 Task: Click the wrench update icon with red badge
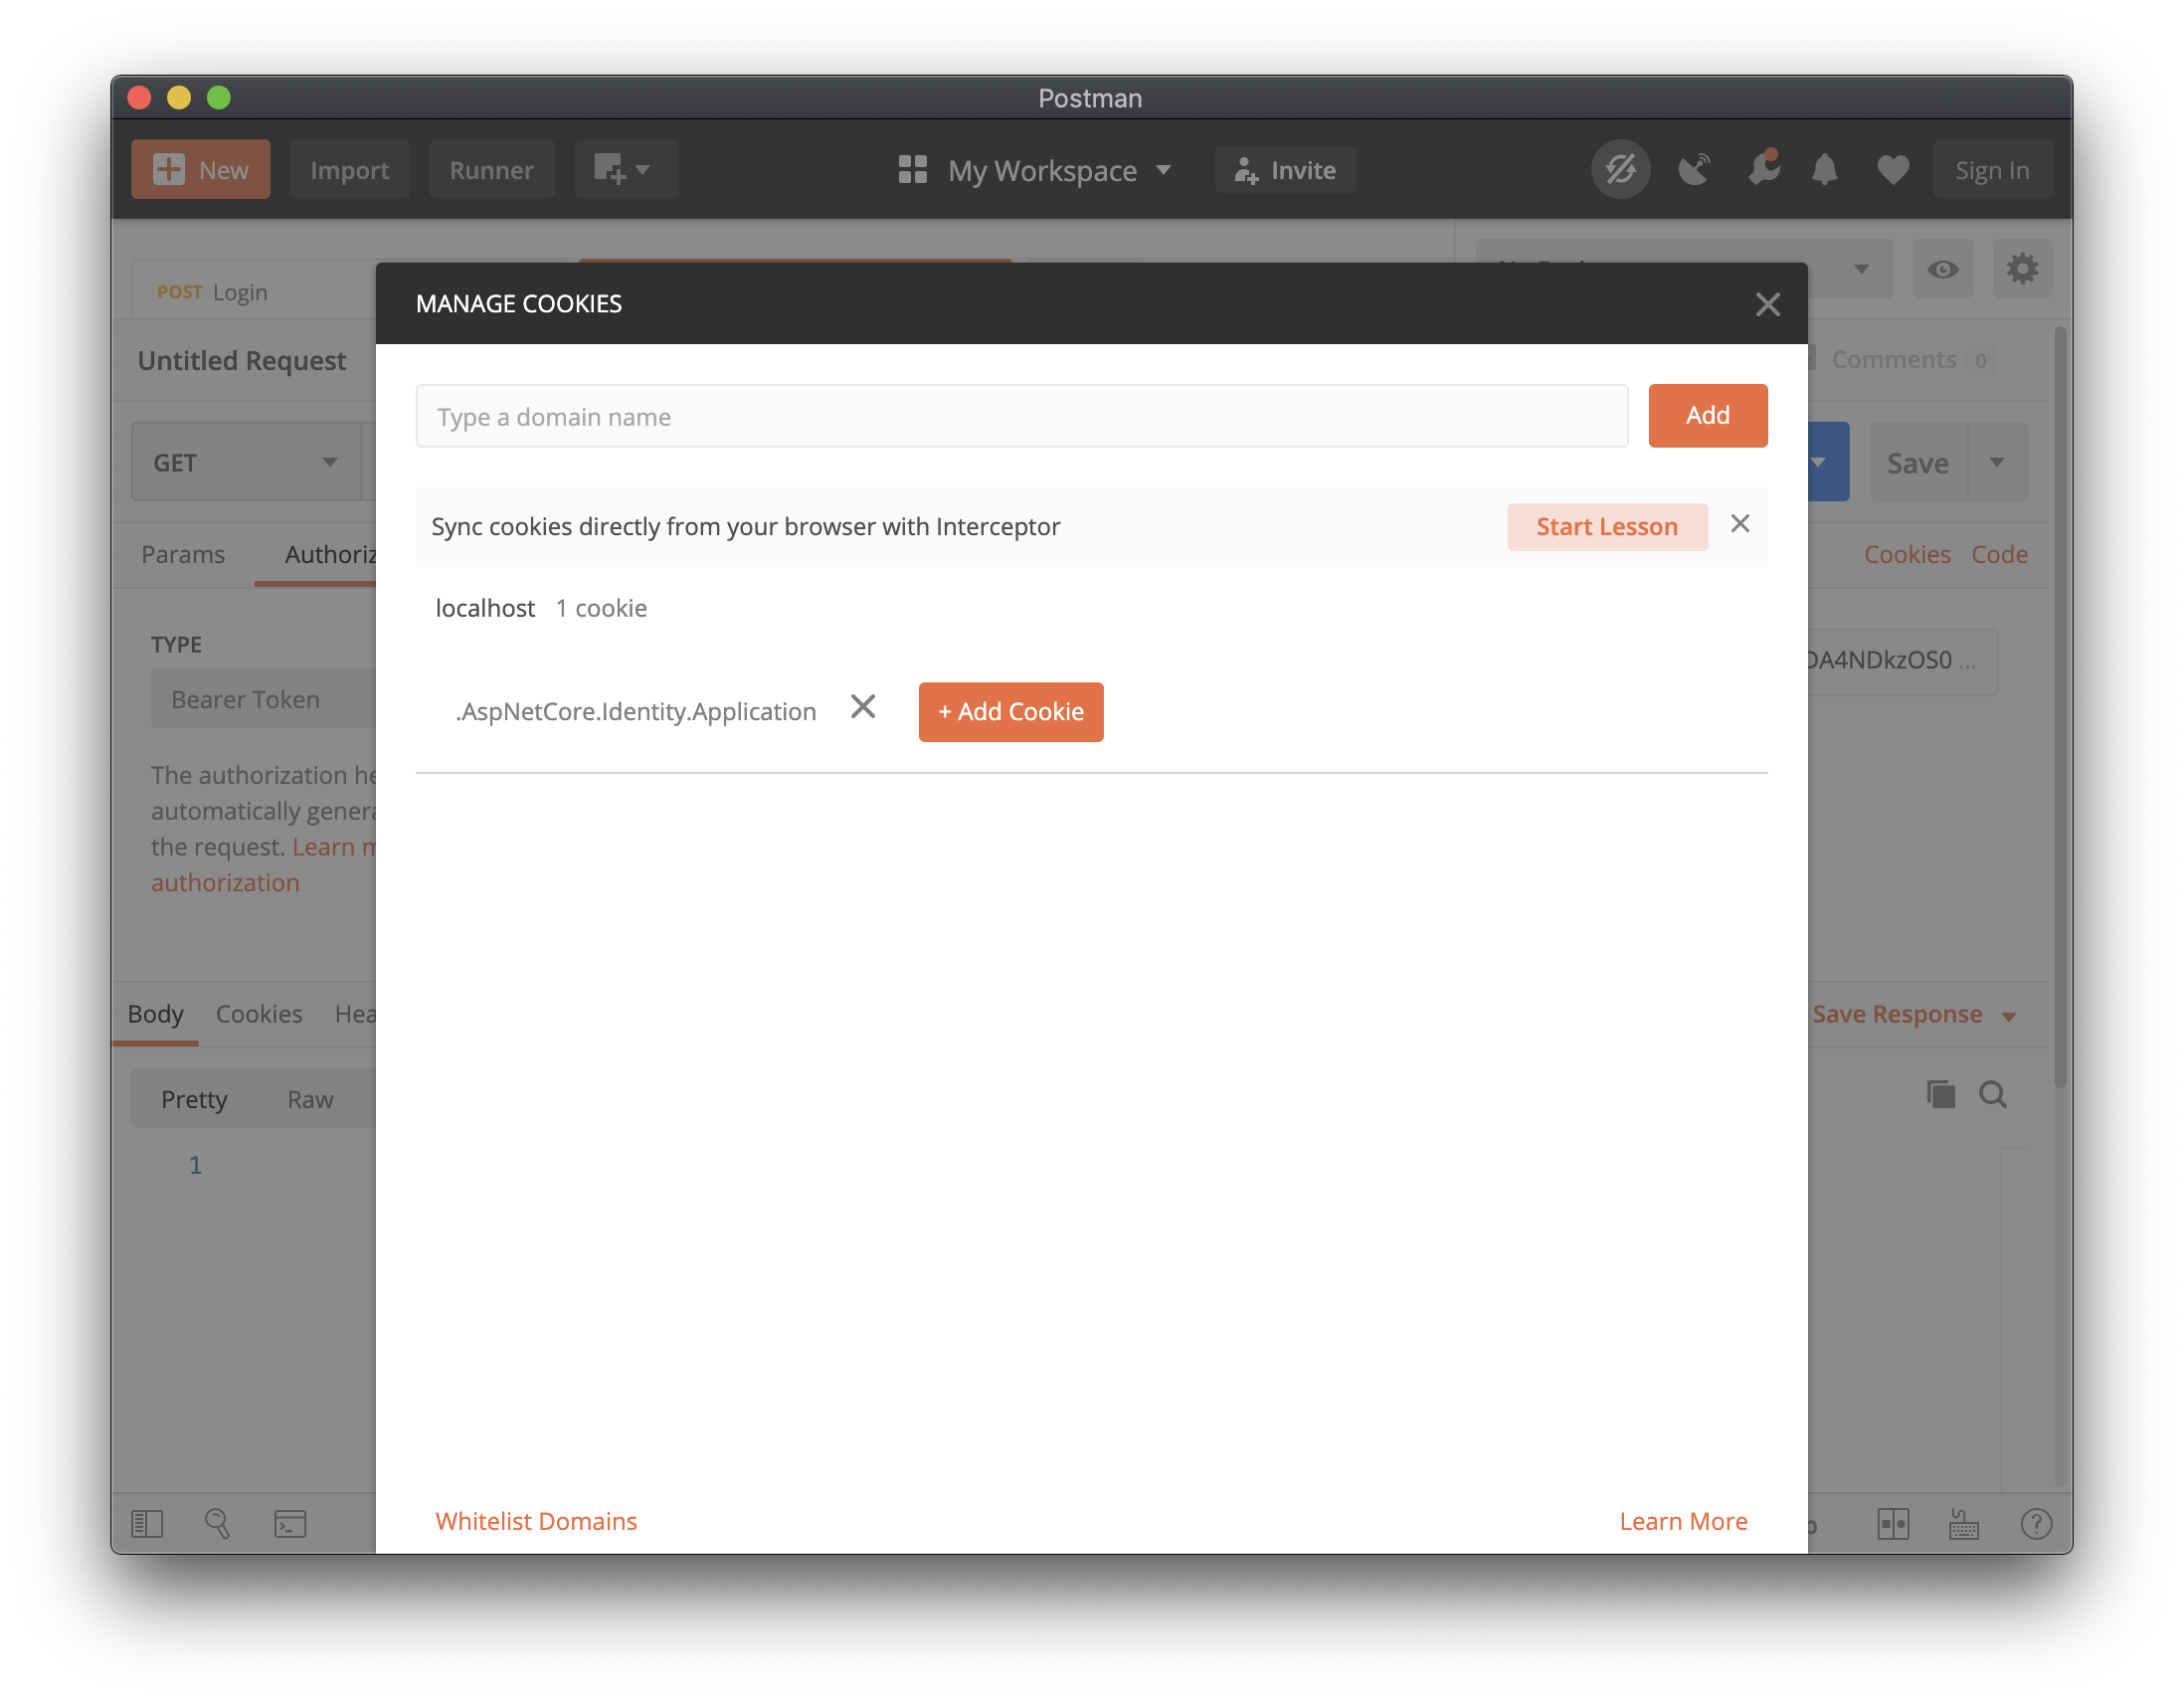(x=1763, y=169)
